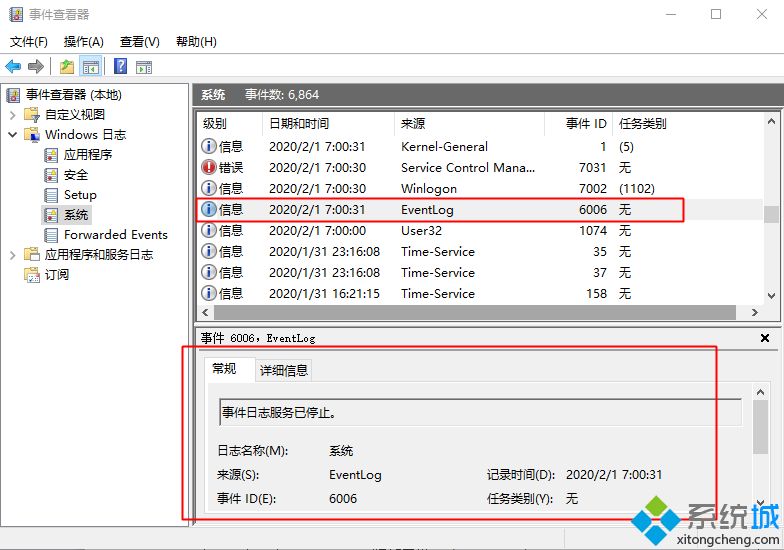Viewport: 784px width, 550px height.
Task: Sort by the 级别 column header
Action: tap(230, 124)
